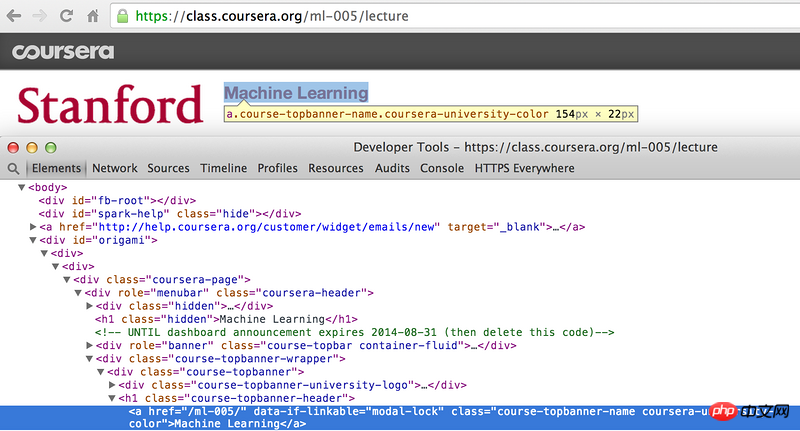Screen dimensions: 800x431
Task: Collapse the div class="course-topbanner" node
Action: (x=101, y=372)
